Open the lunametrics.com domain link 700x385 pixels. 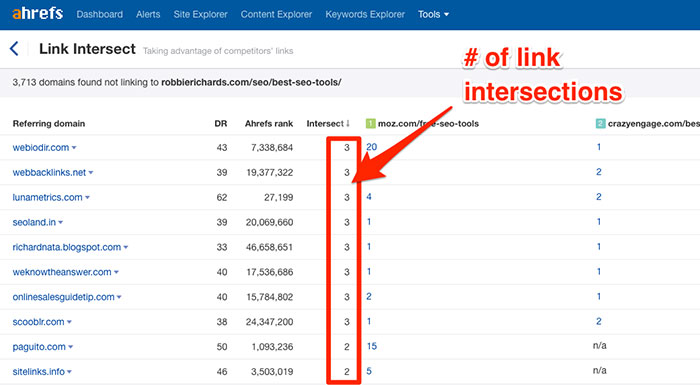47,197
